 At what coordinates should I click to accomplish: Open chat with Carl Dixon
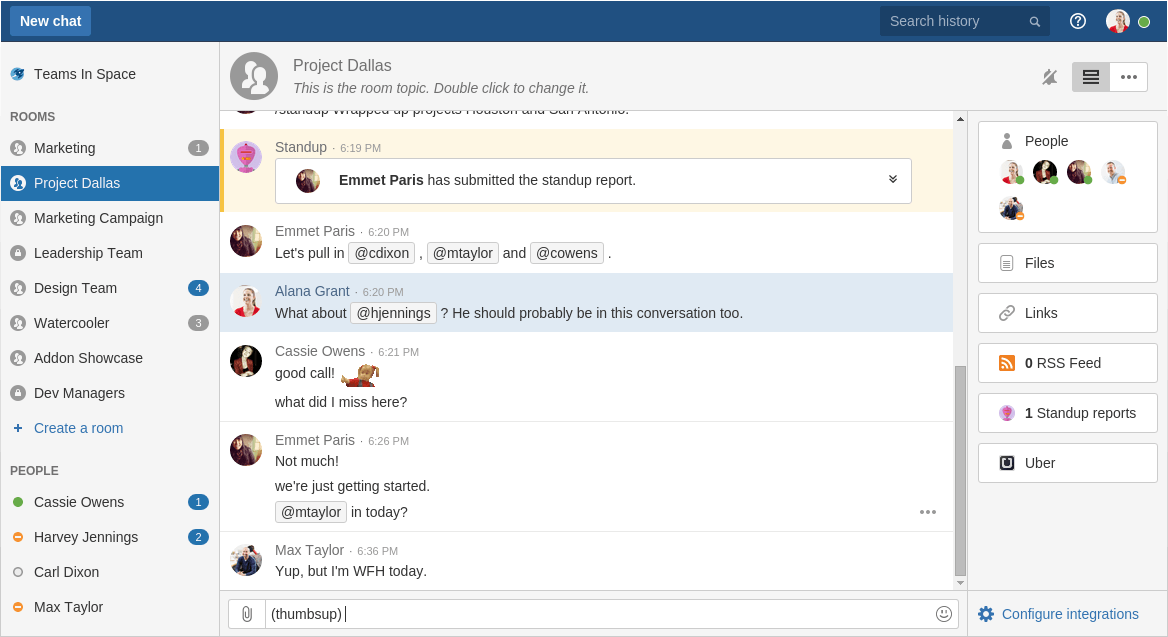coord(110,572)
